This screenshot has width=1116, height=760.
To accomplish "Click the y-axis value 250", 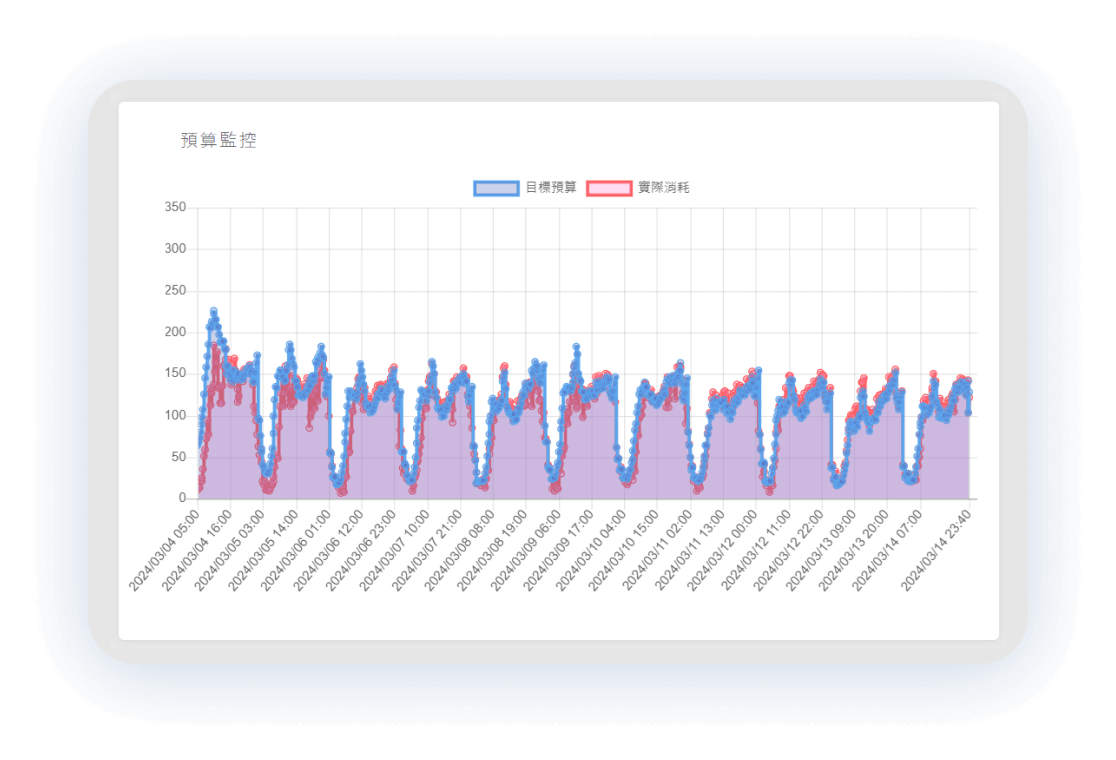I will point(175,290).
